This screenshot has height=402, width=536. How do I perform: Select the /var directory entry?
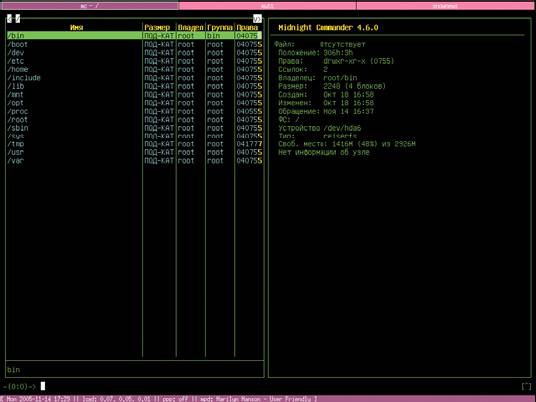(134, 161)
